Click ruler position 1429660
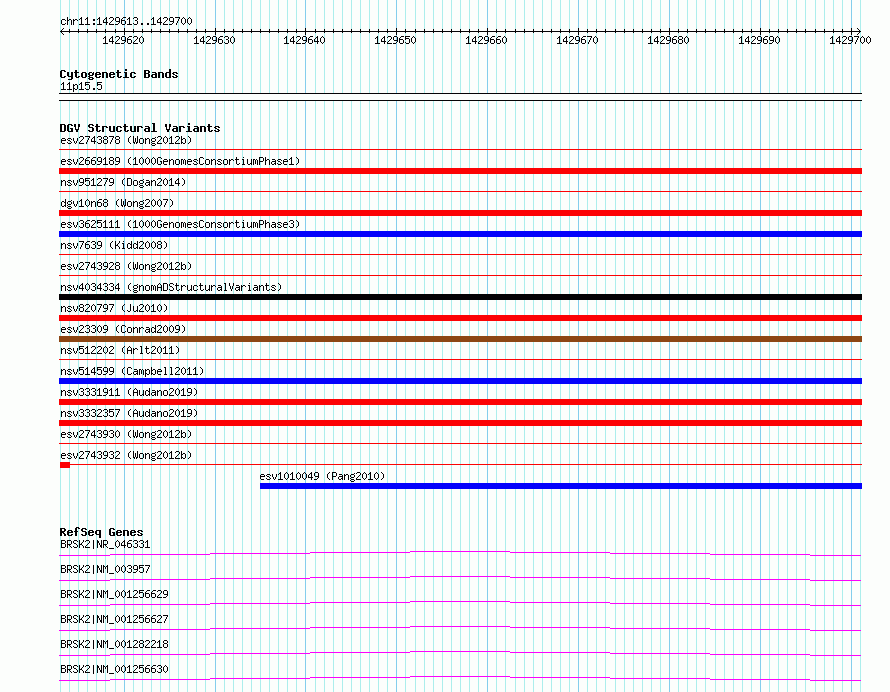Viewport: 890px width, 692px height. (486, 40)
